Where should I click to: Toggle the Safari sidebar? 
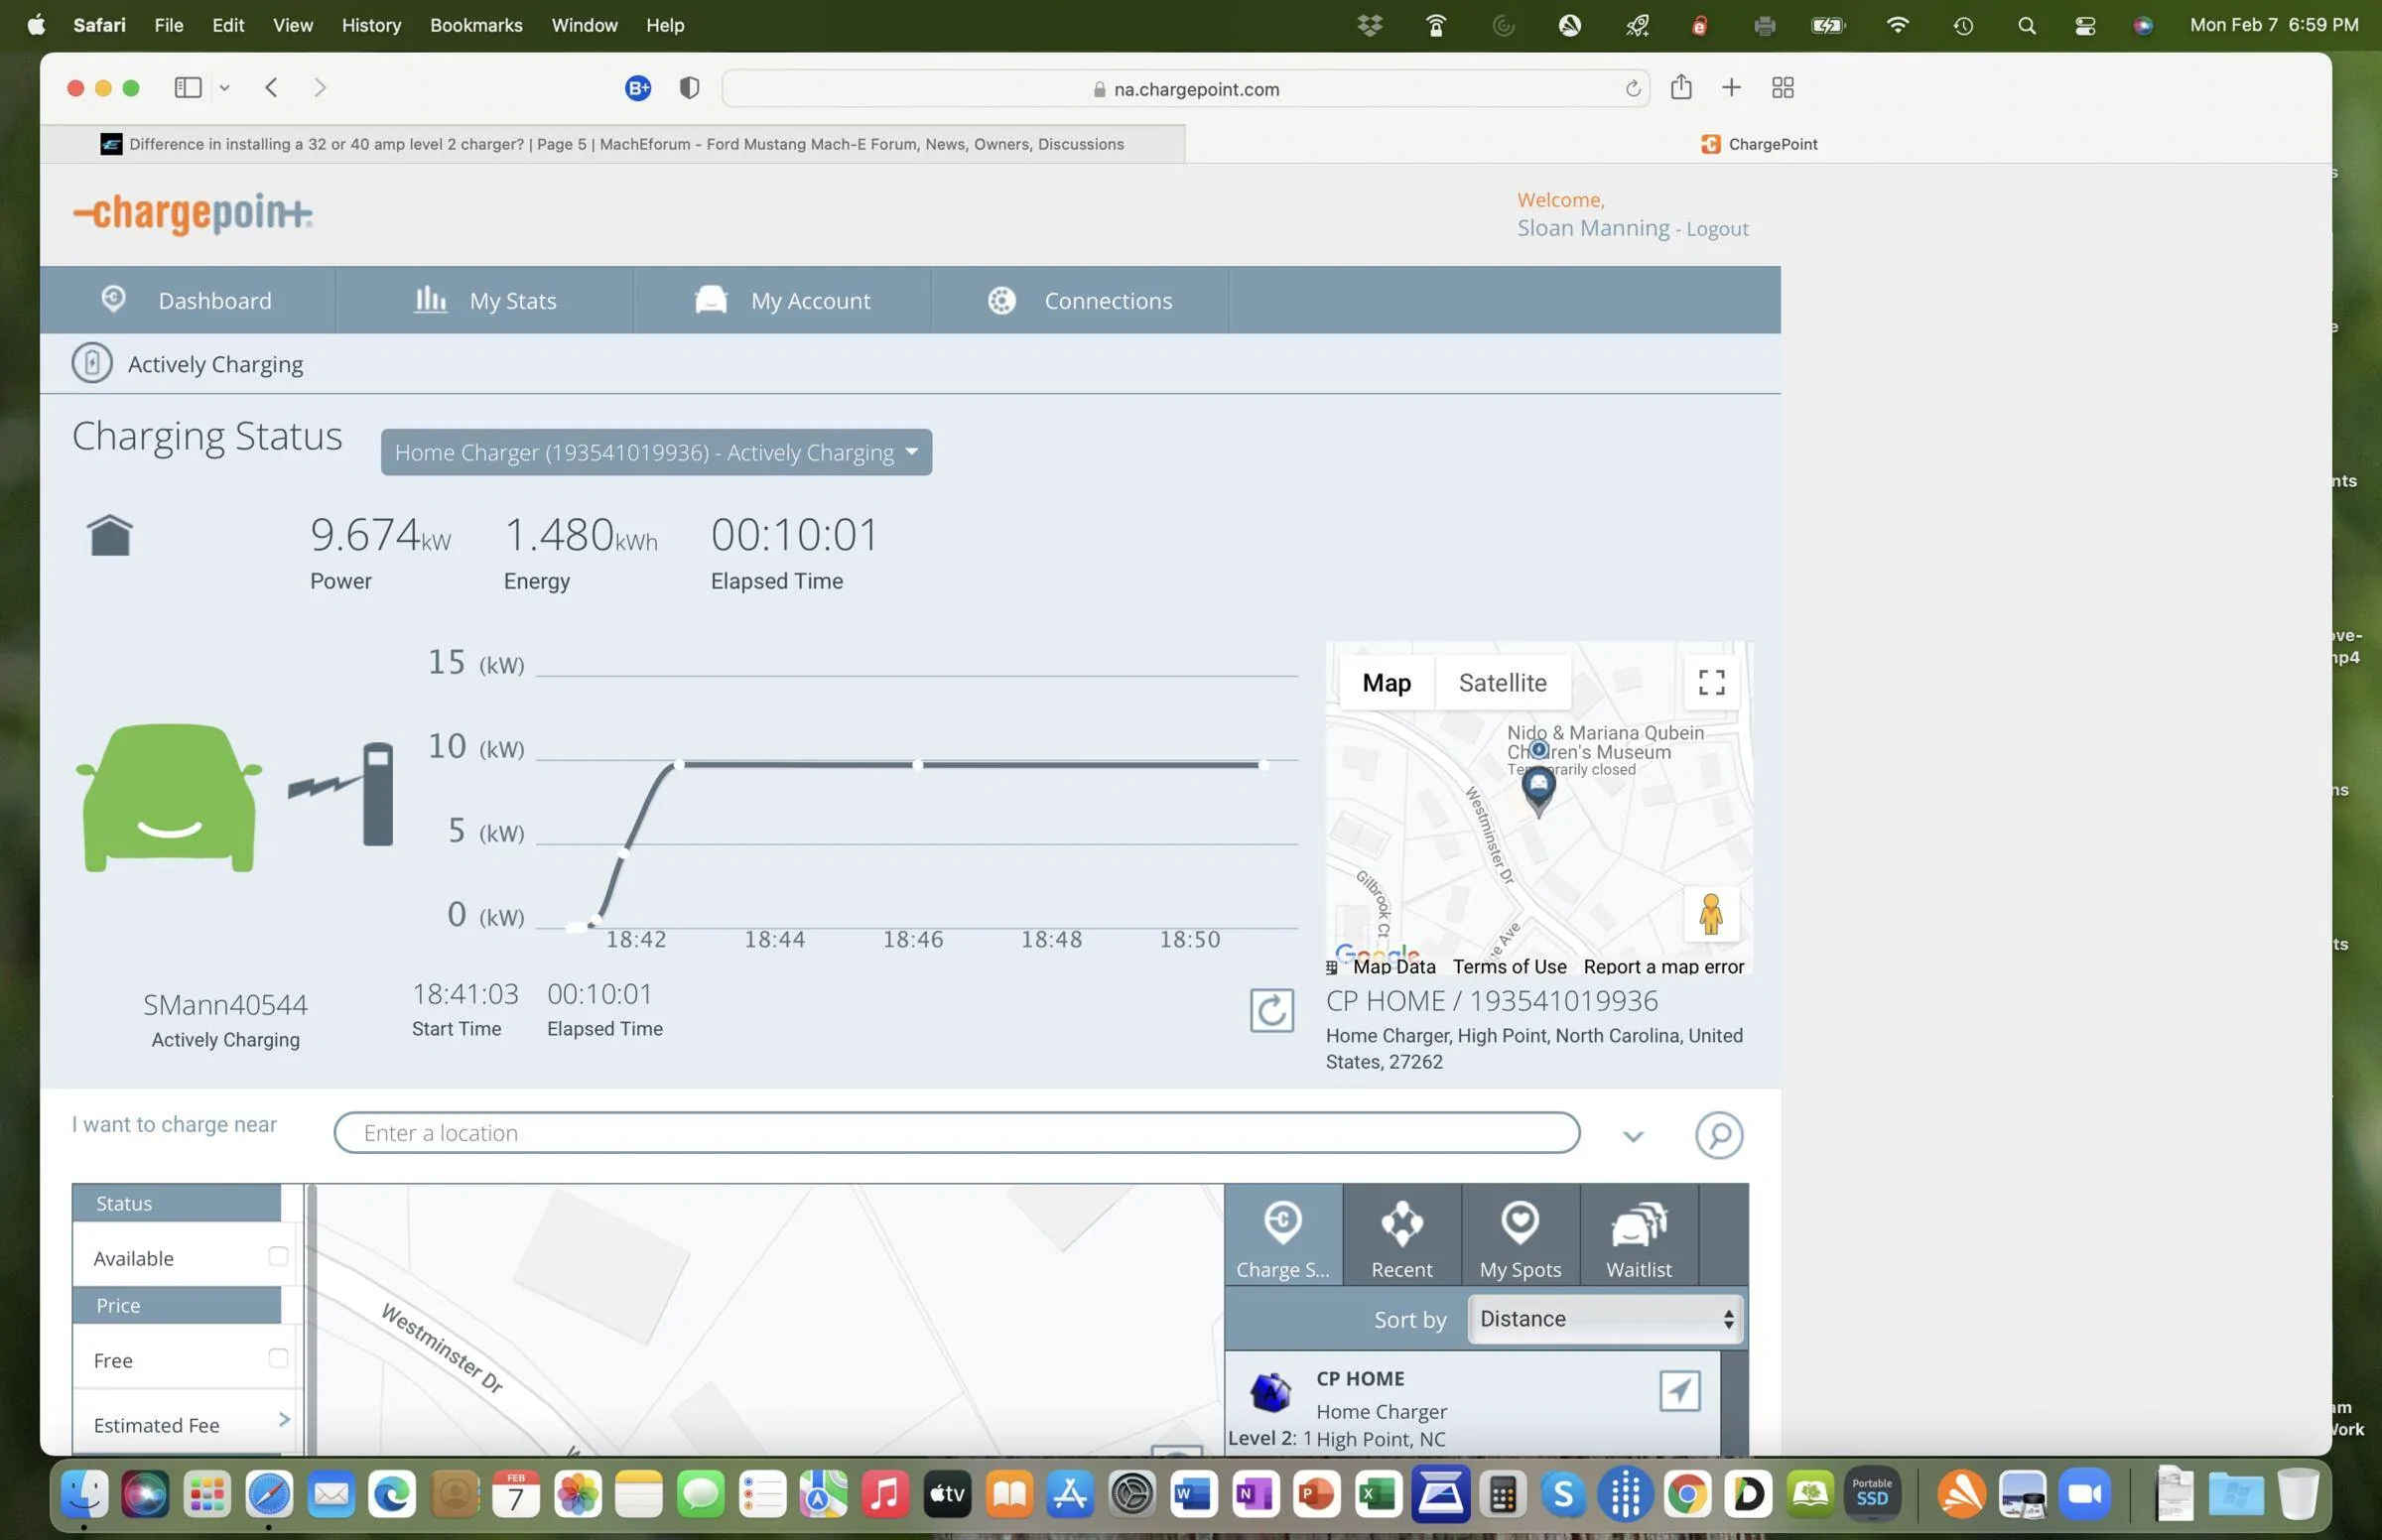pos(188,88)
